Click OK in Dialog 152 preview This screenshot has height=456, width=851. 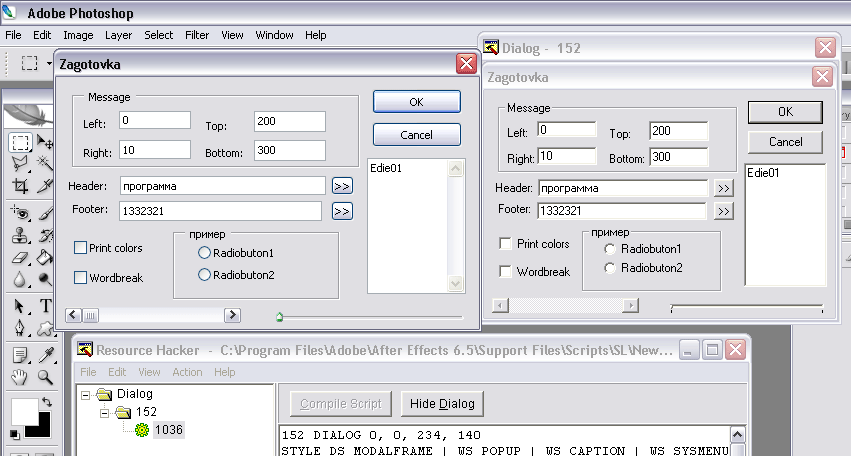tap(785, 112)
